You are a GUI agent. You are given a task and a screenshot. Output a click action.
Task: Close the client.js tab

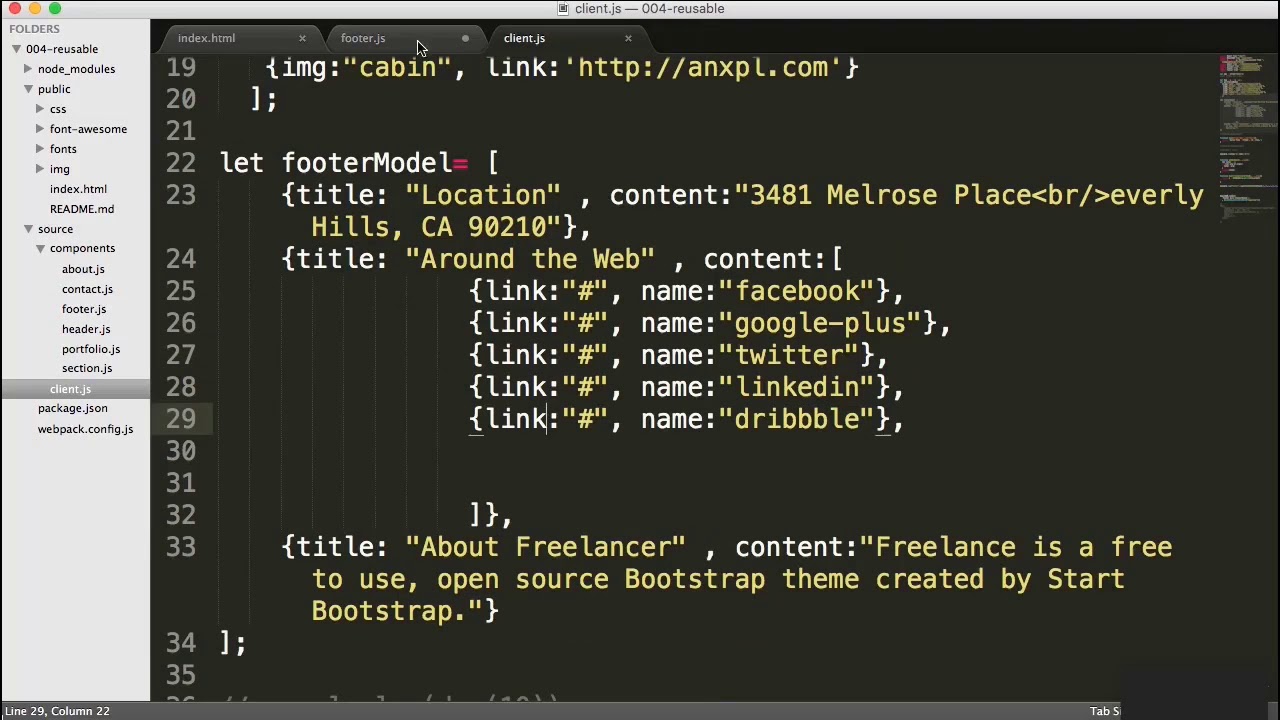coord(628,39)
